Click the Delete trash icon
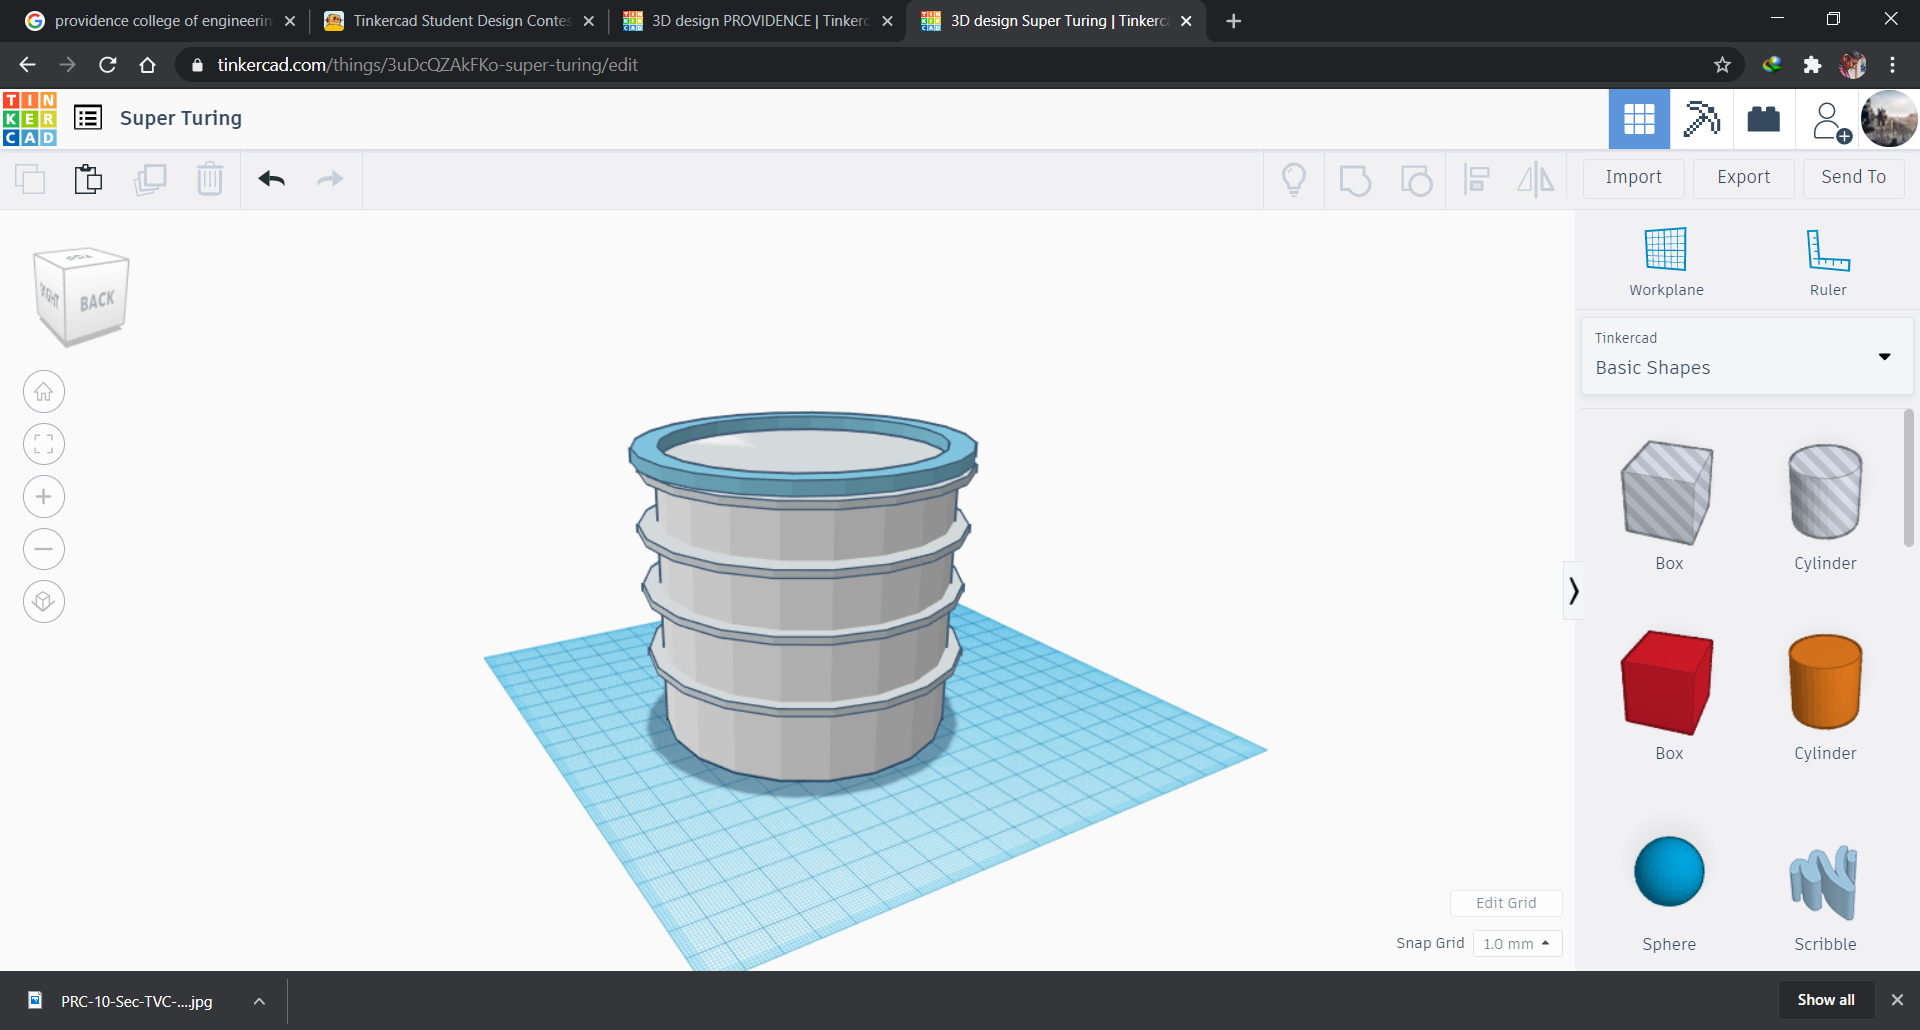Screen dimensions: 1920x1030 pos(210,179)
